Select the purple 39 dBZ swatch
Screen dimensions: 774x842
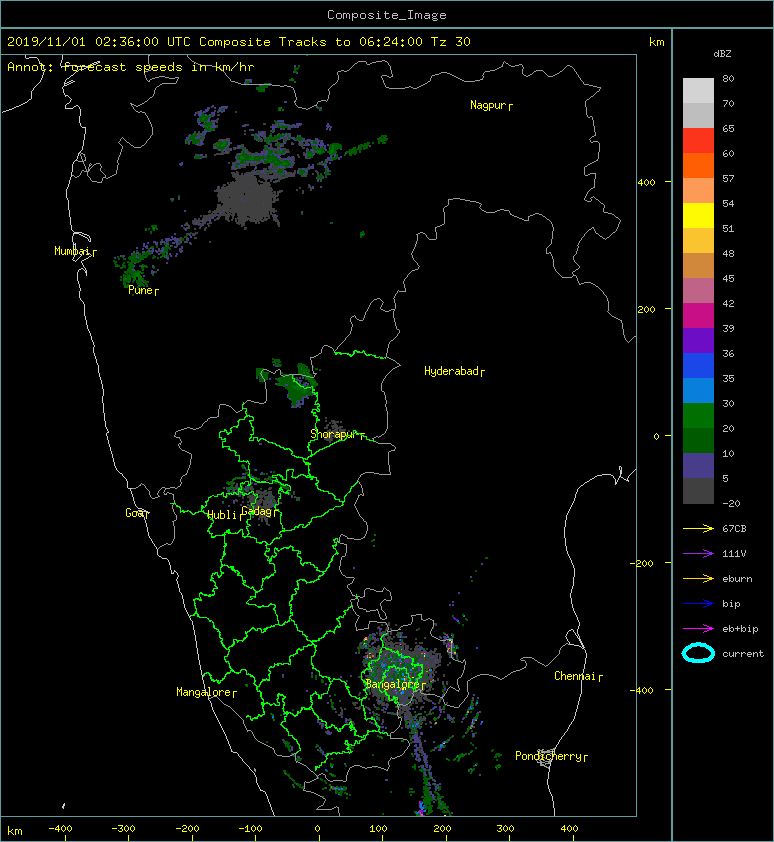(x=698, y=340)
